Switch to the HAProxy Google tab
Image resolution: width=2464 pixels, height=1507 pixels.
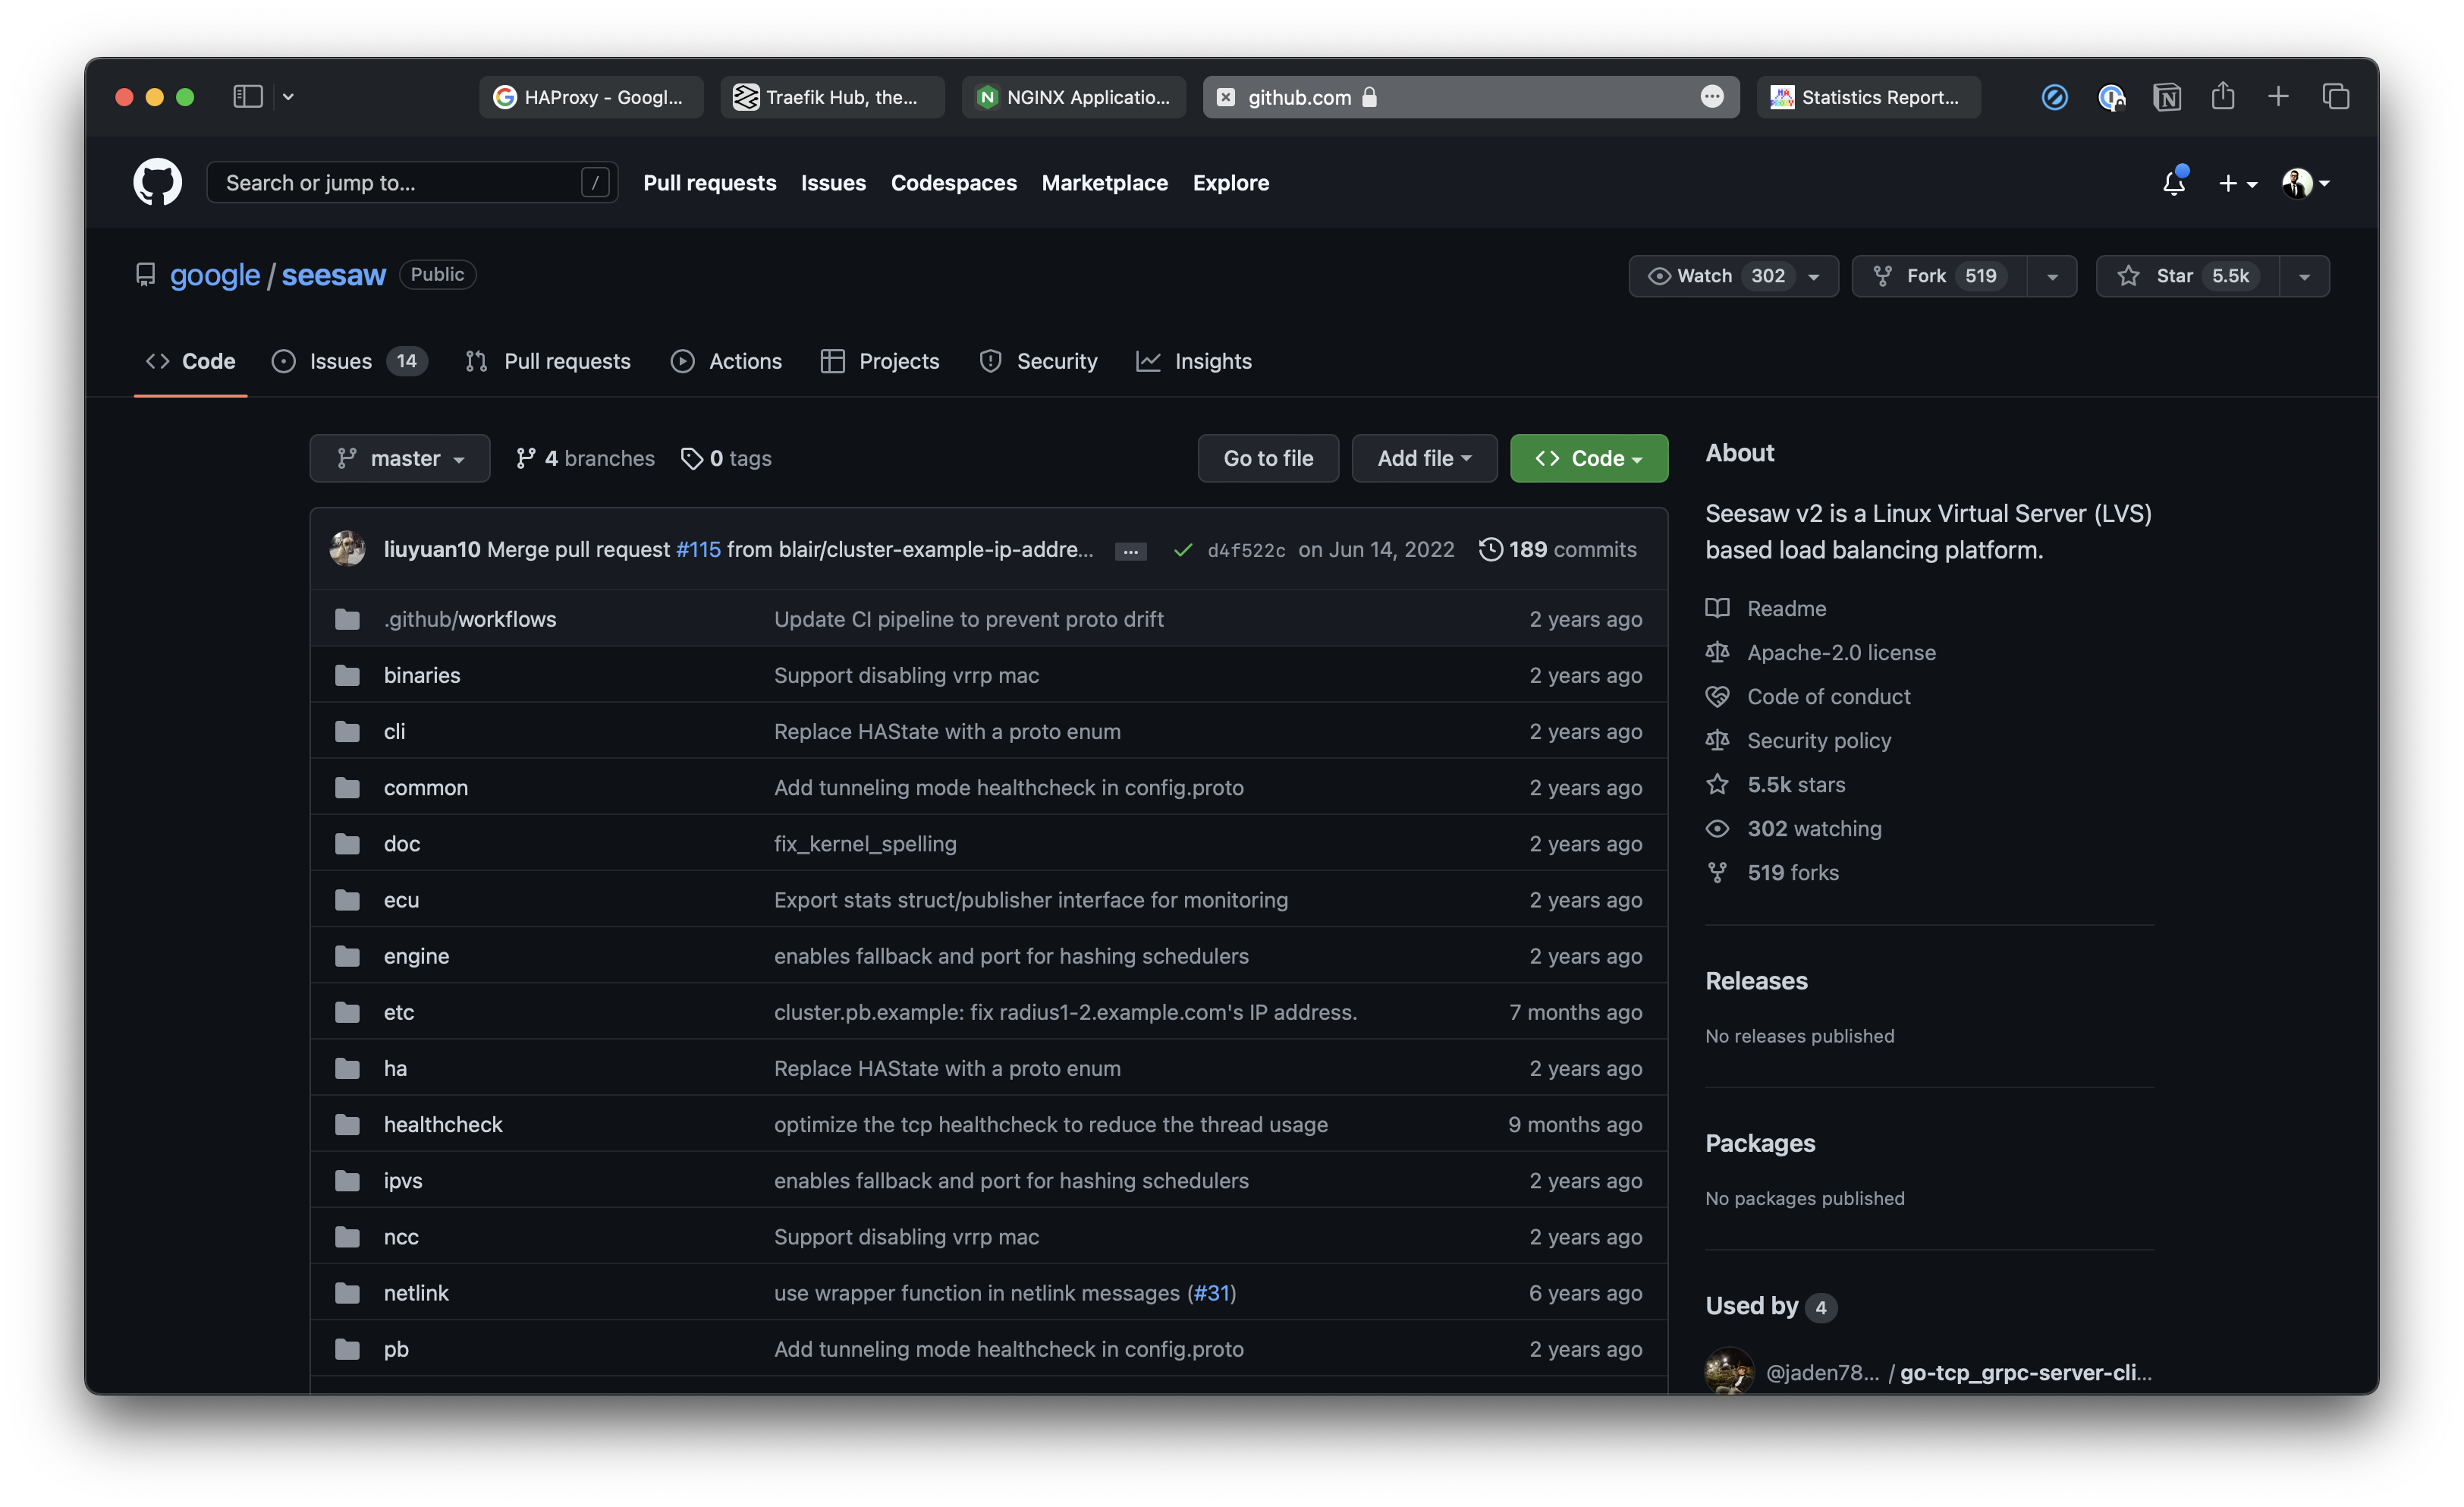[x=591, y=97]
